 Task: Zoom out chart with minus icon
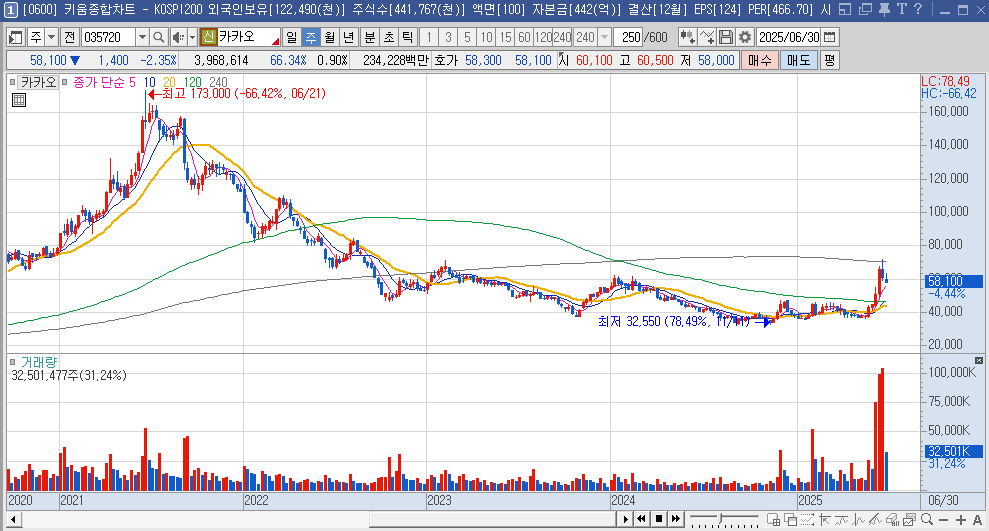point(944,520)
